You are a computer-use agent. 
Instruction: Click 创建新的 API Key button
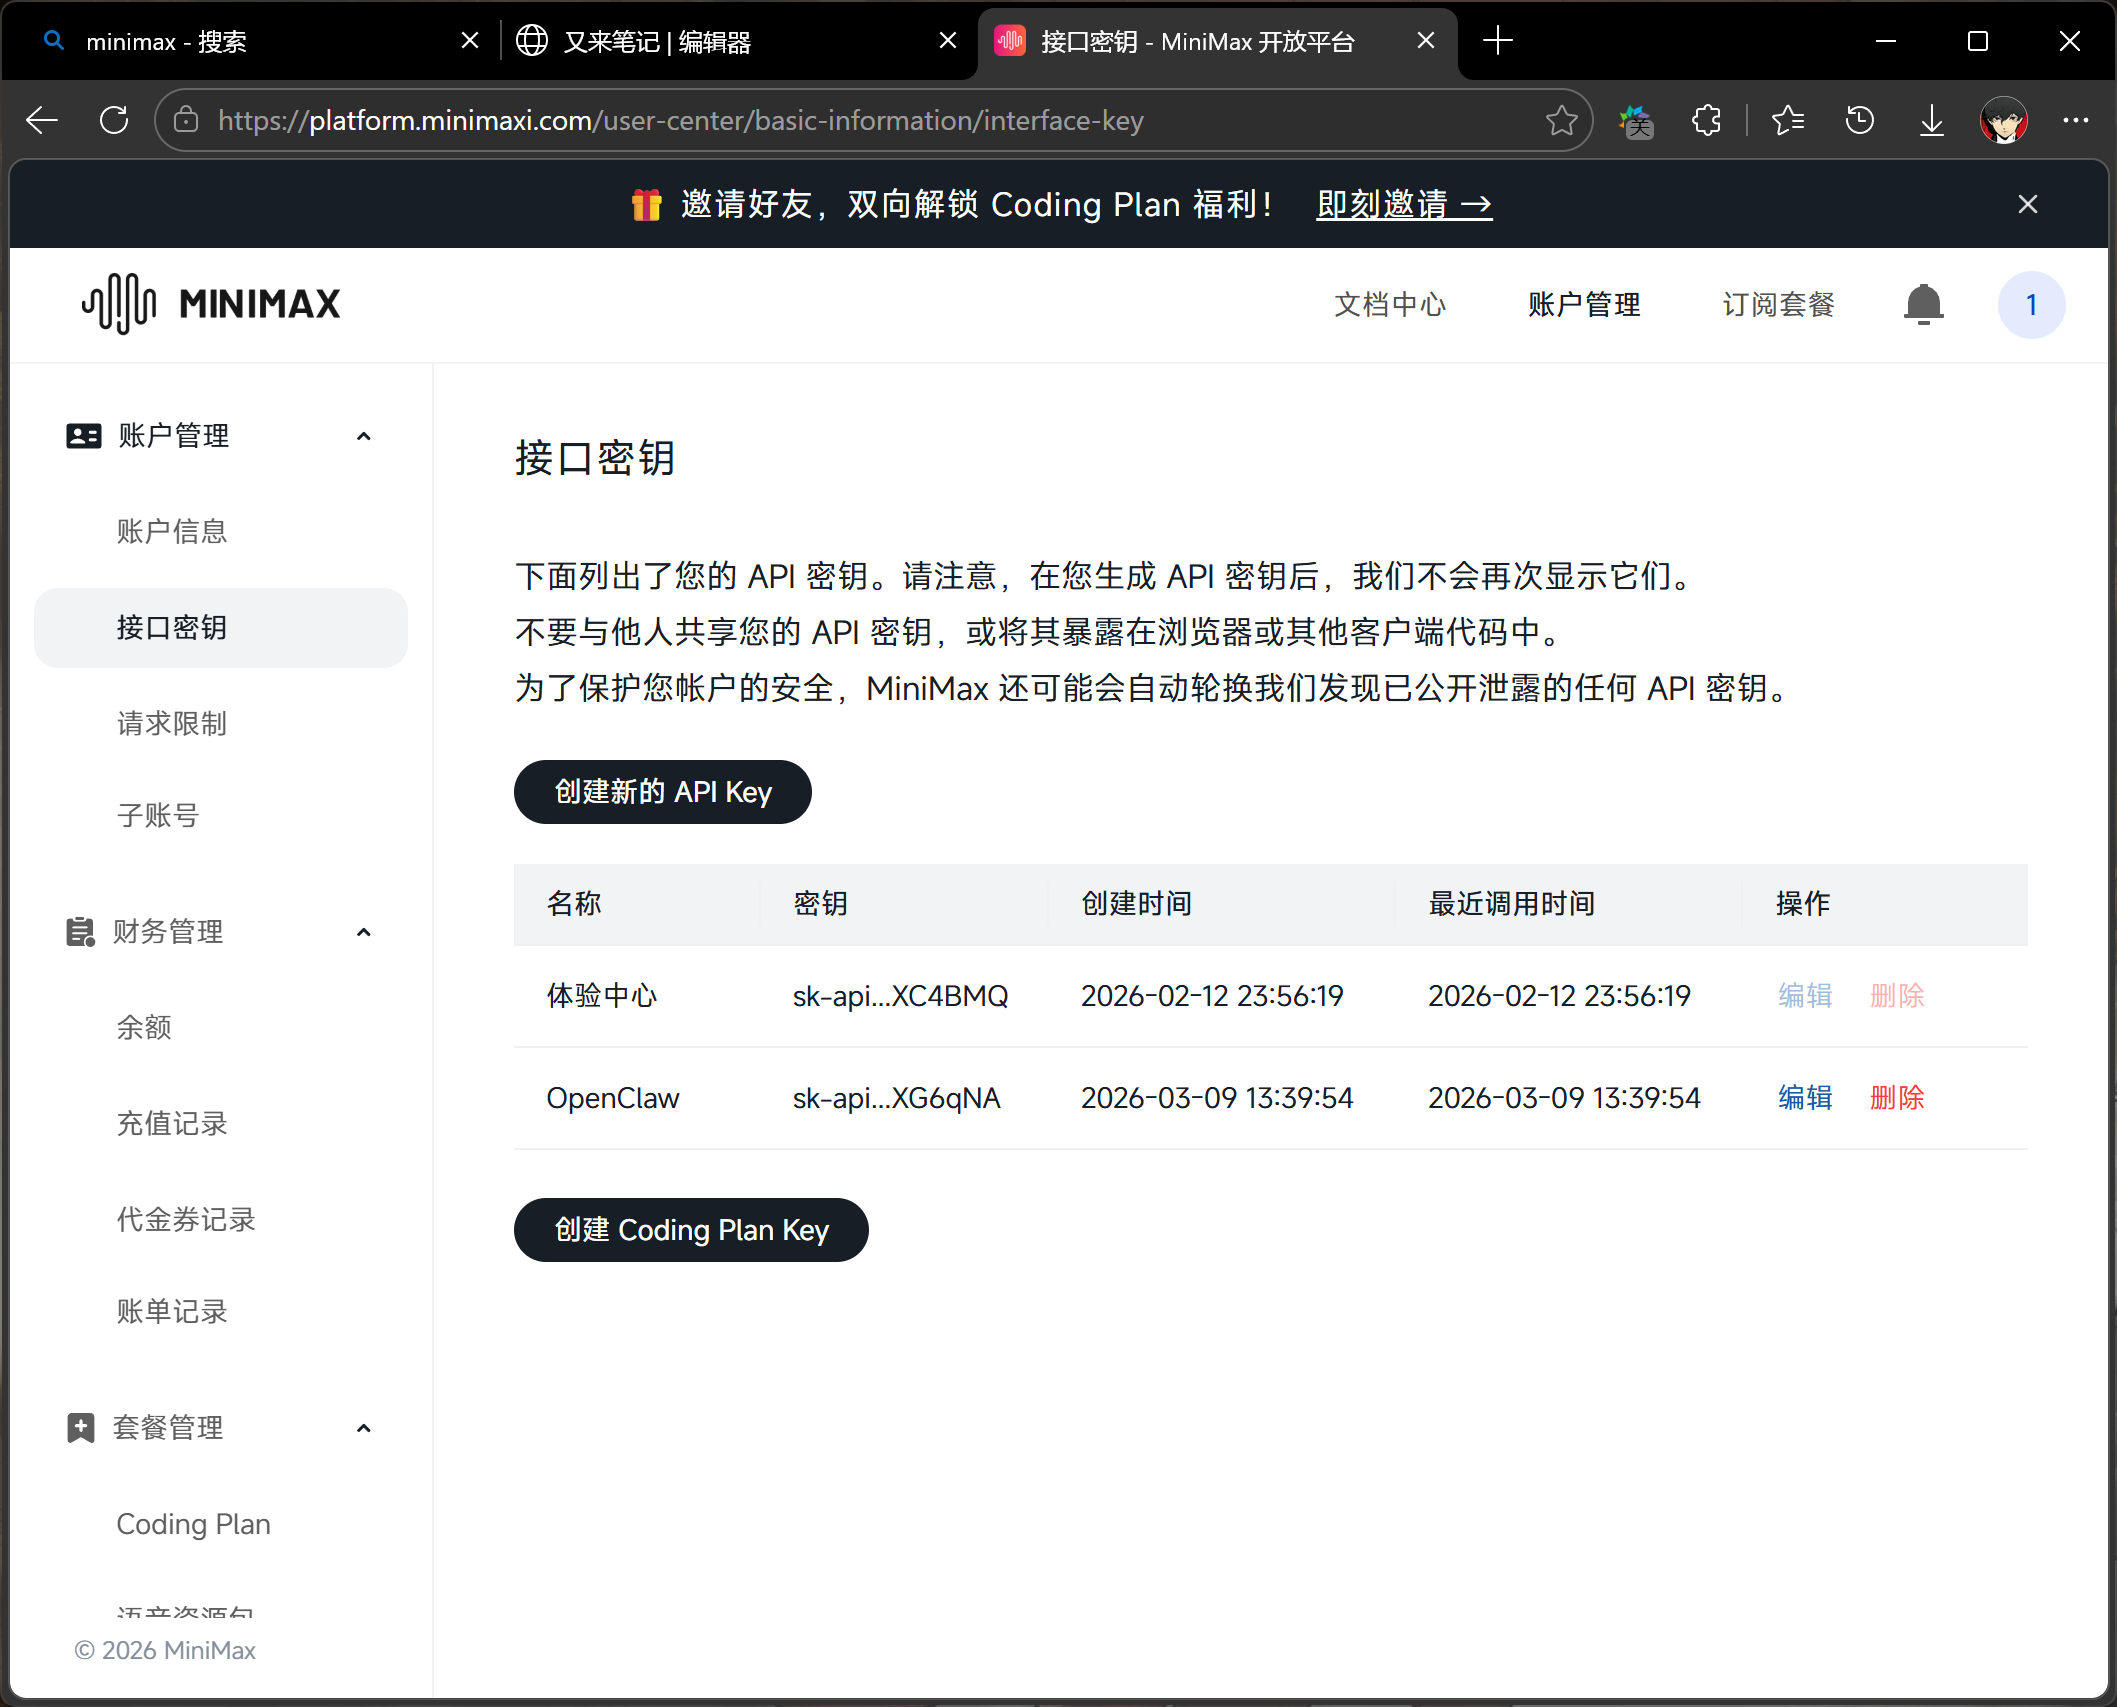[662, 792]
